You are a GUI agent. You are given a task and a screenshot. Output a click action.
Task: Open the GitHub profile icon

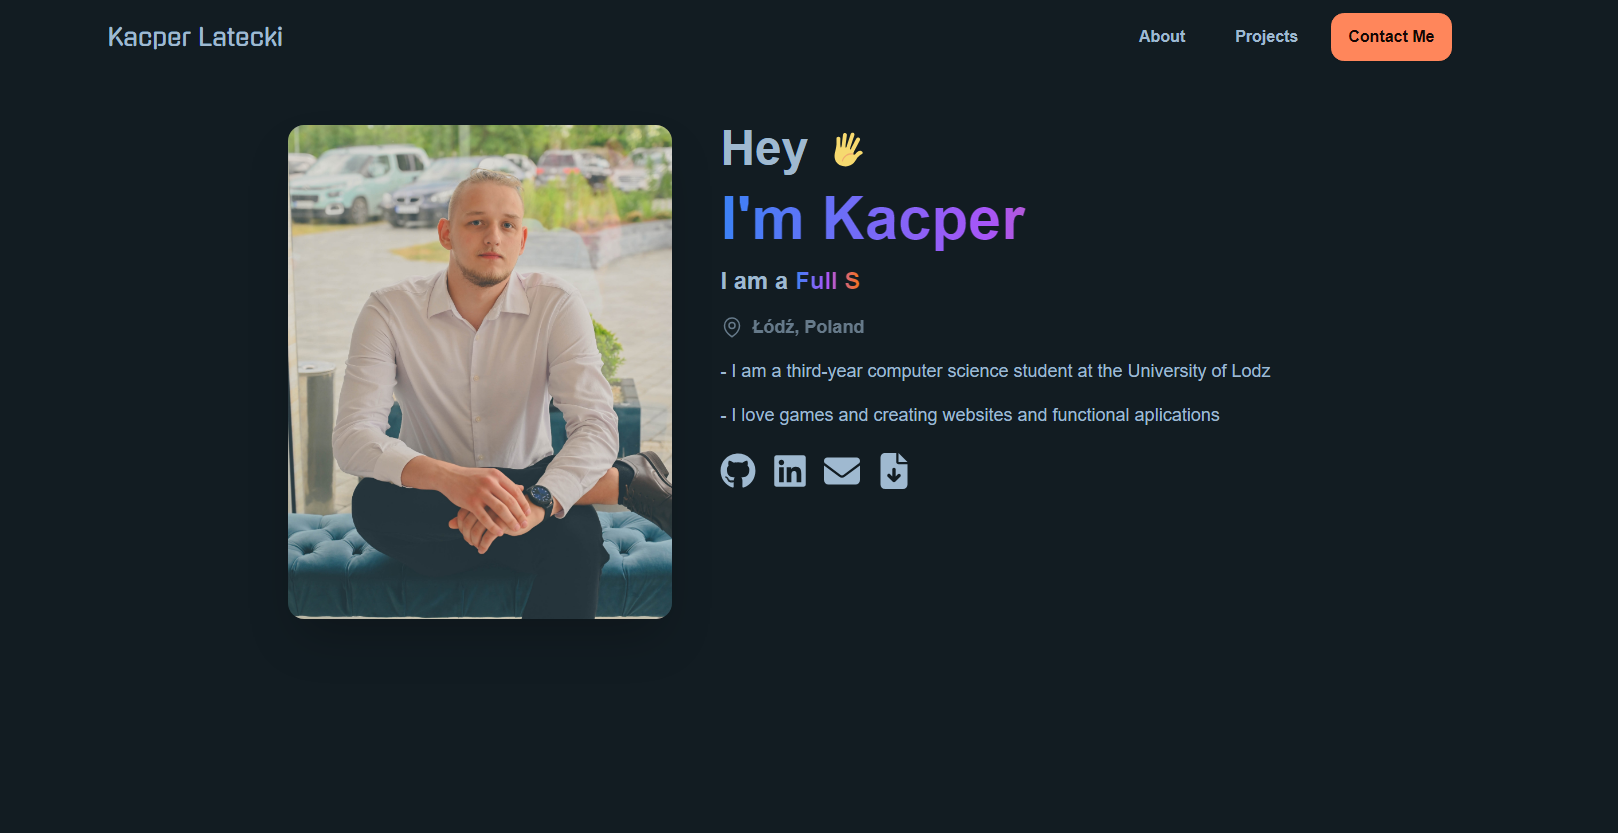click(x=738, y=471)
